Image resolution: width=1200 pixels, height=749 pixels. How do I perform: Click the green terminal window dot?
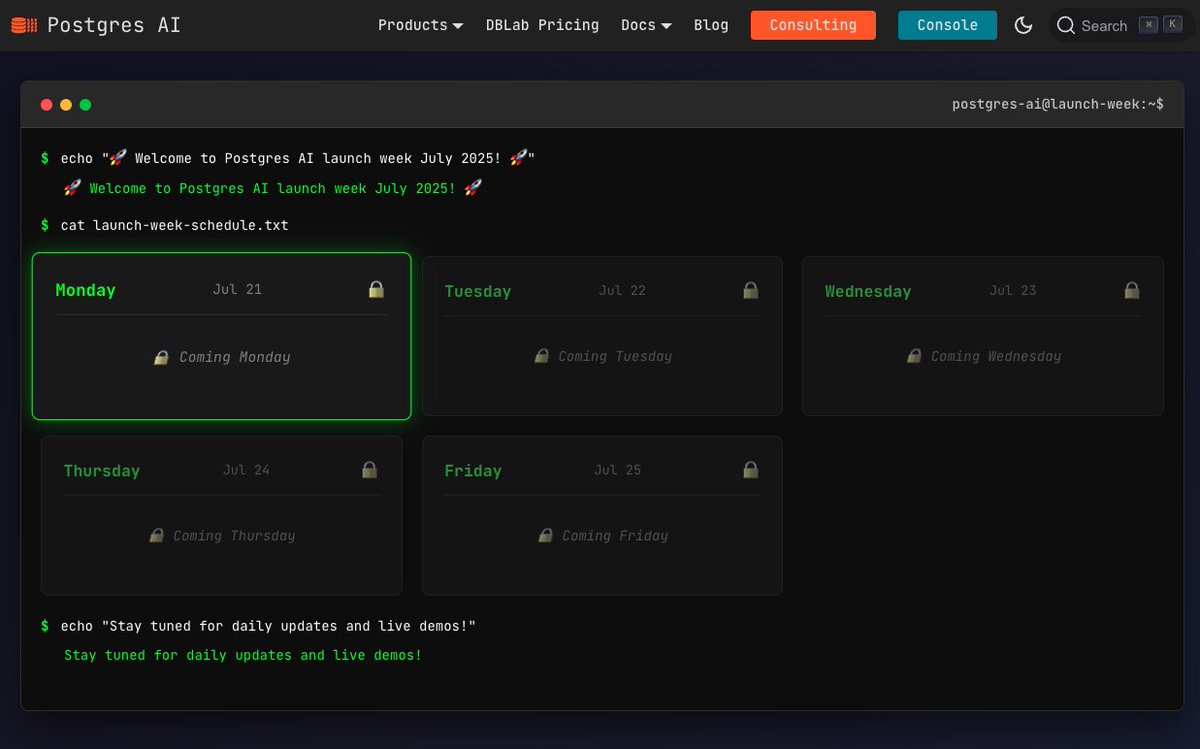85,105
